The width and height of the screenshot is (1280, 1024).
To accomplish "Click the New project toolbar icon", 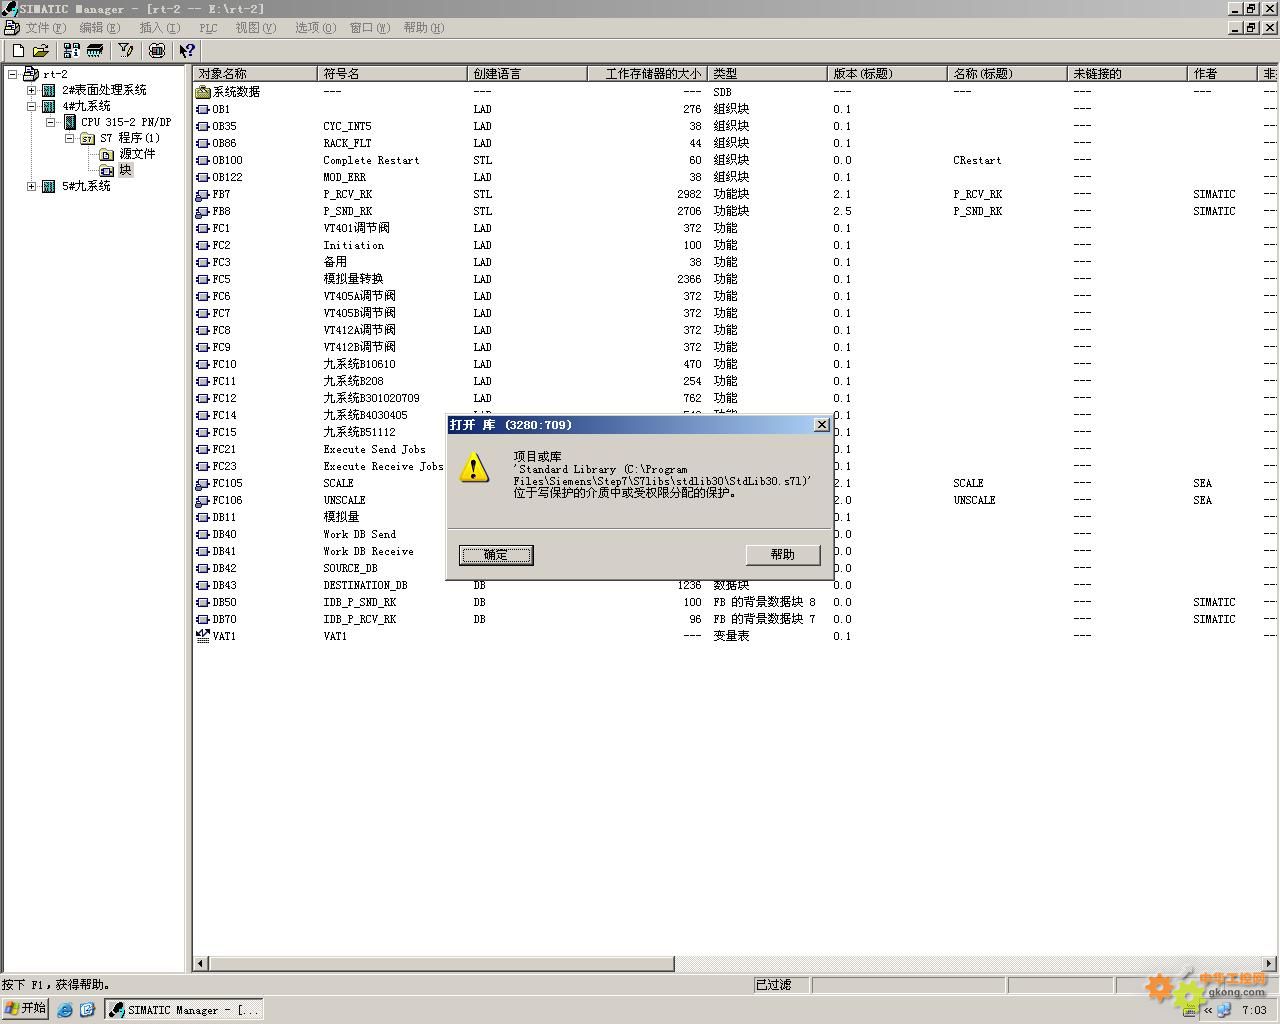I will point(18,50).
